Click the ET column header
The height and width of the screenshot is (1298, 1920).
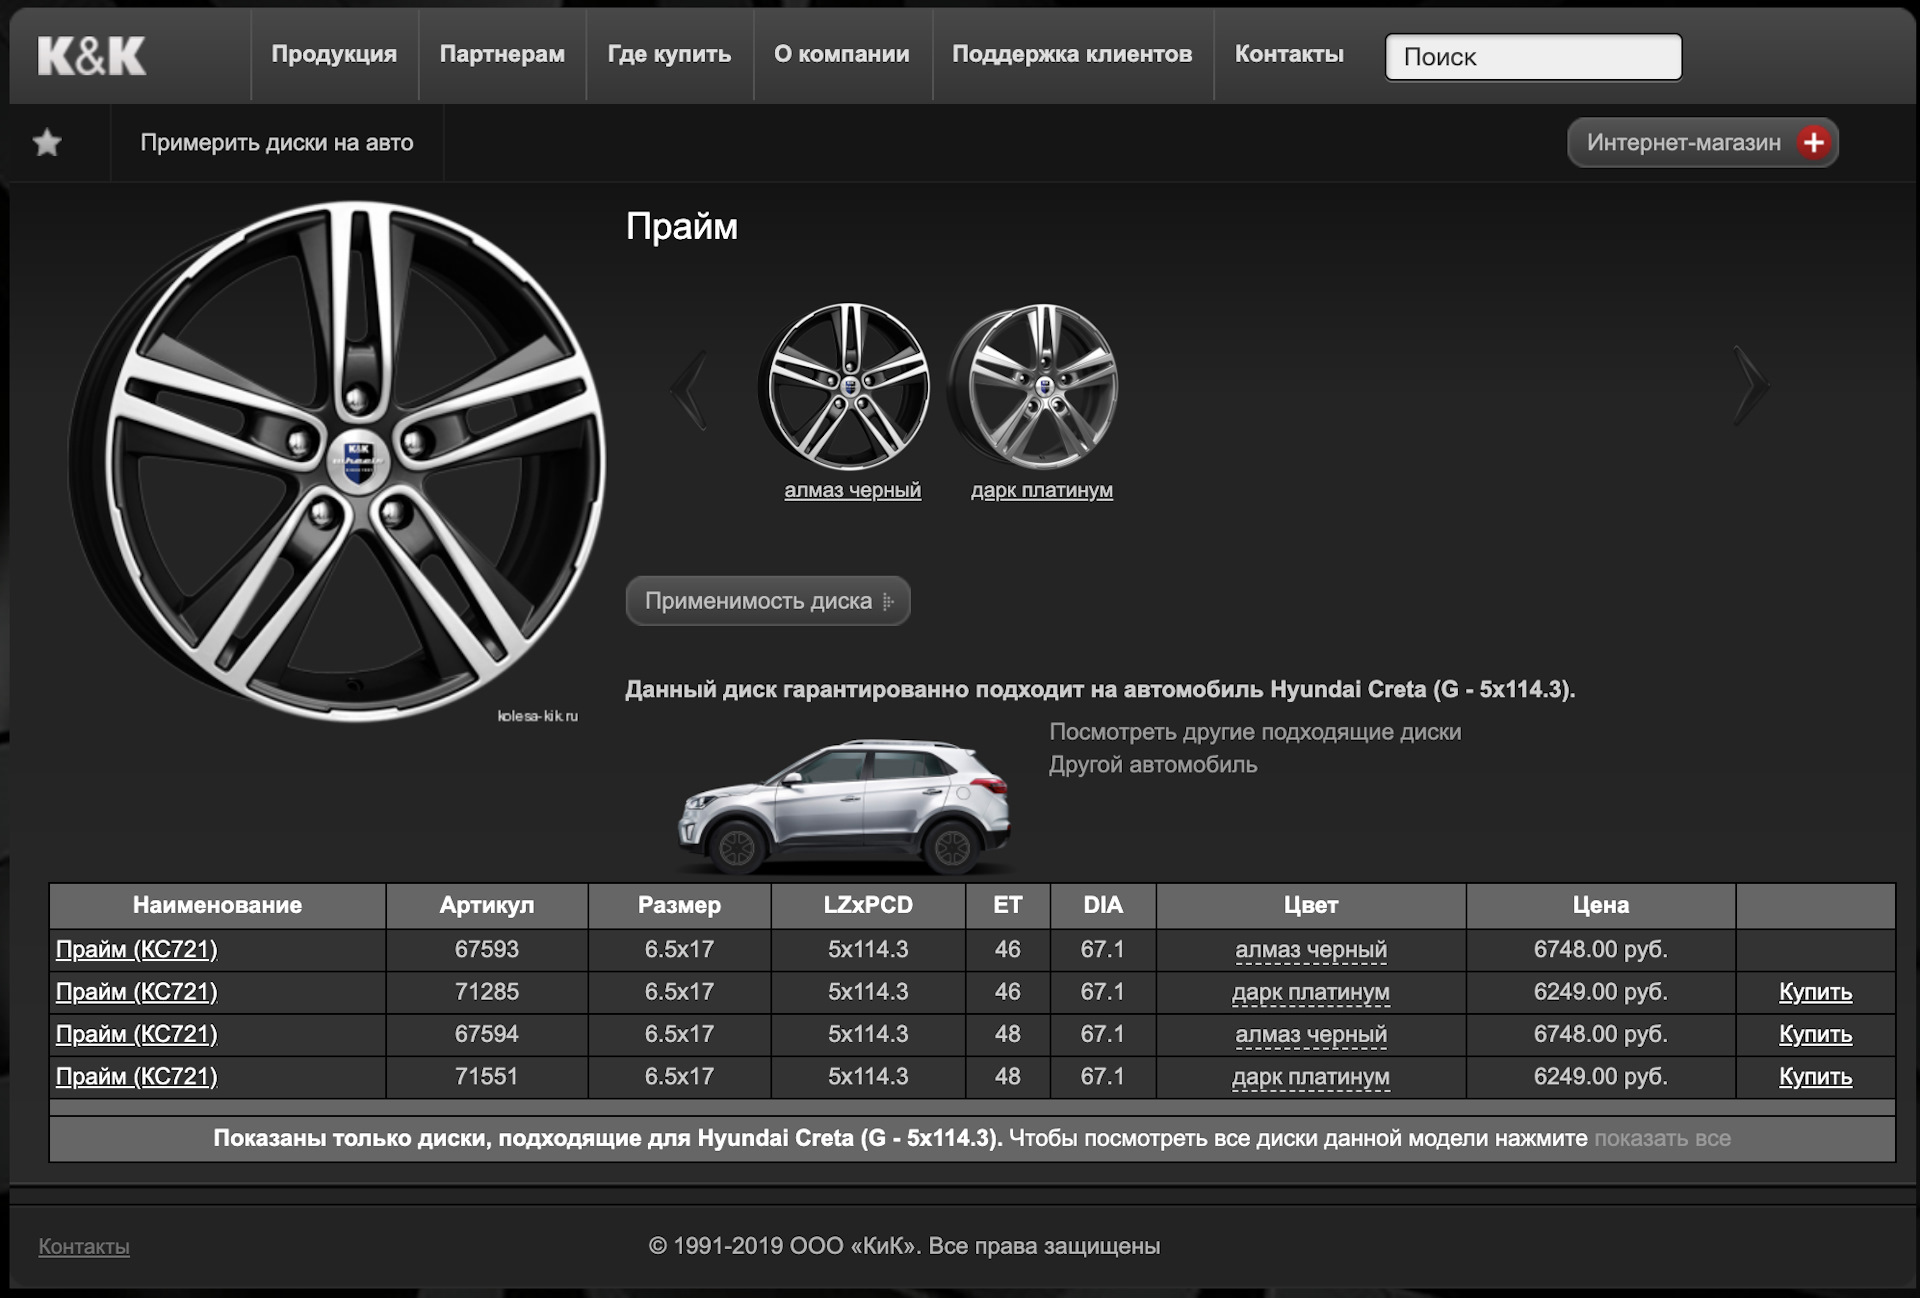click(x=1007, y=905)
